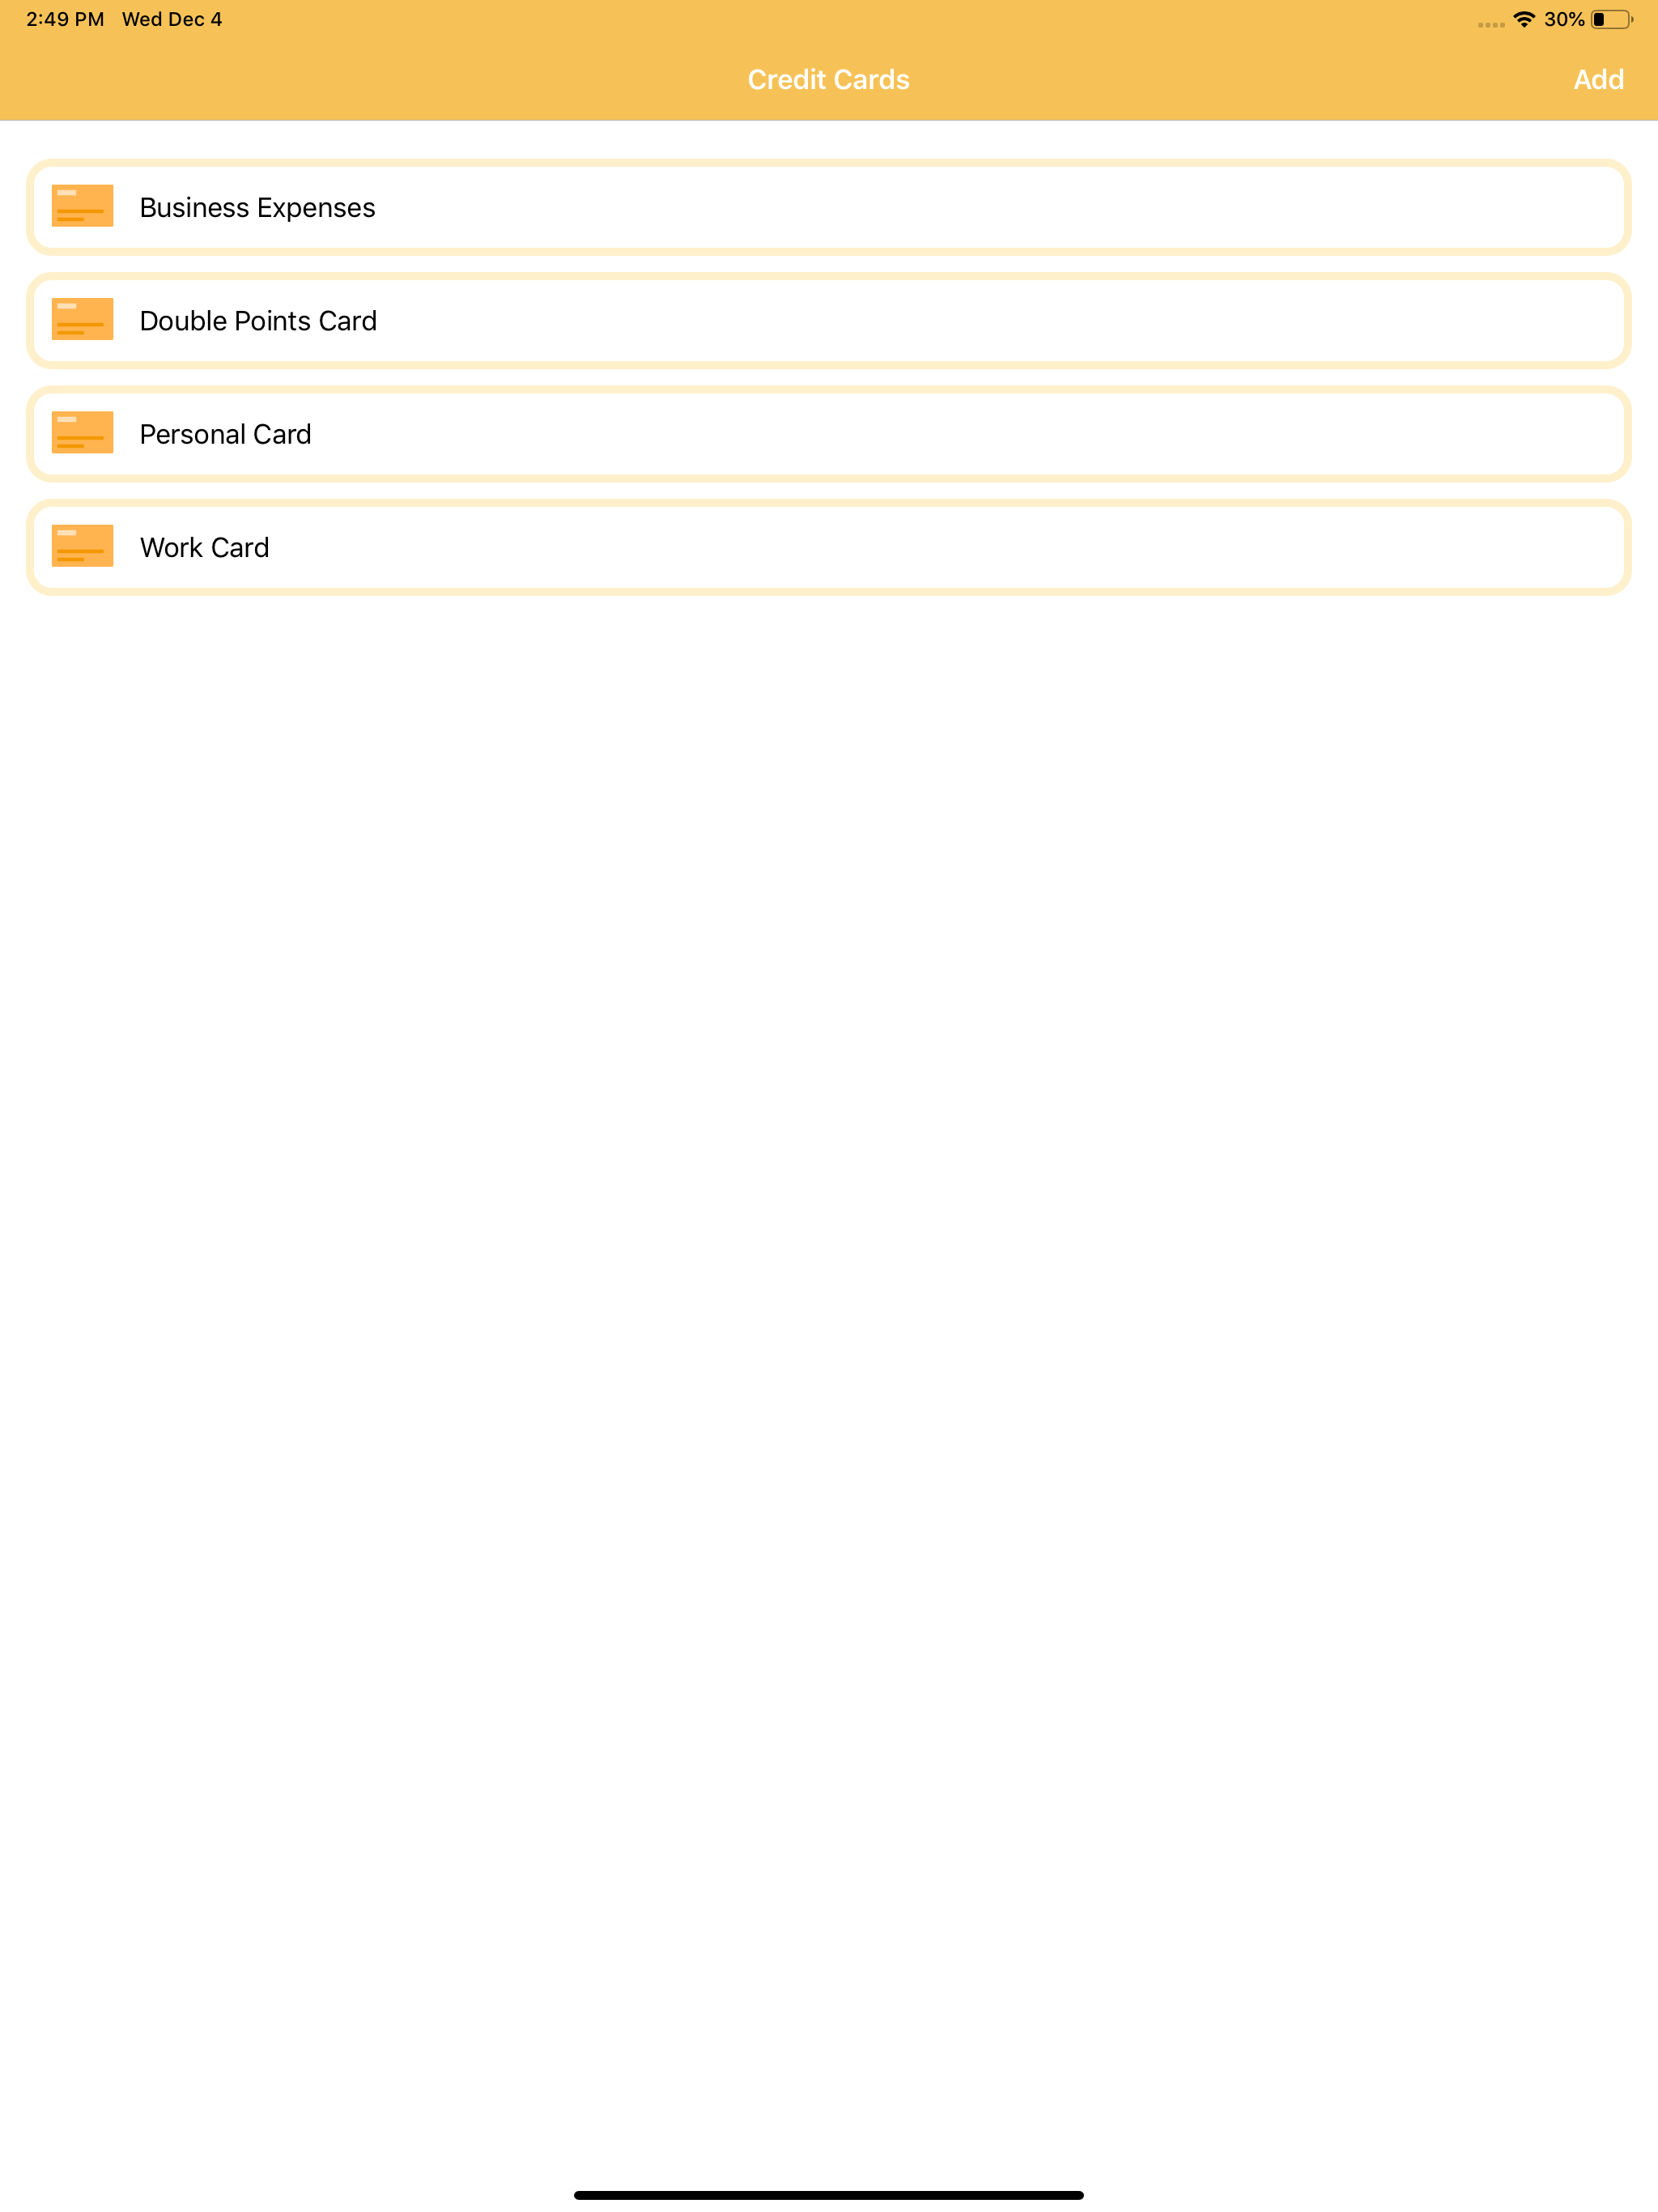Tap the Business Expenses label text
Viewport: 1658px width, 2212px height.
click(256, 208)
